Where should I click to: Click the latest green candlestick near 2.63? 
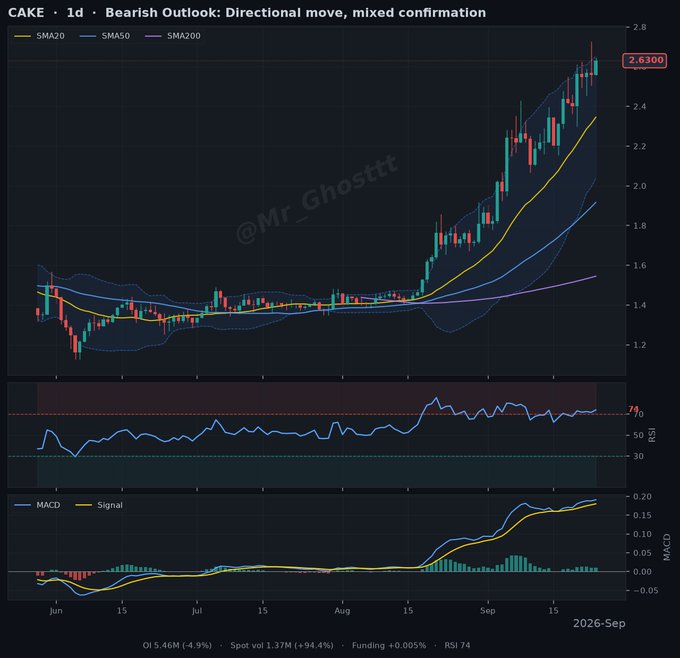(596, 68)
